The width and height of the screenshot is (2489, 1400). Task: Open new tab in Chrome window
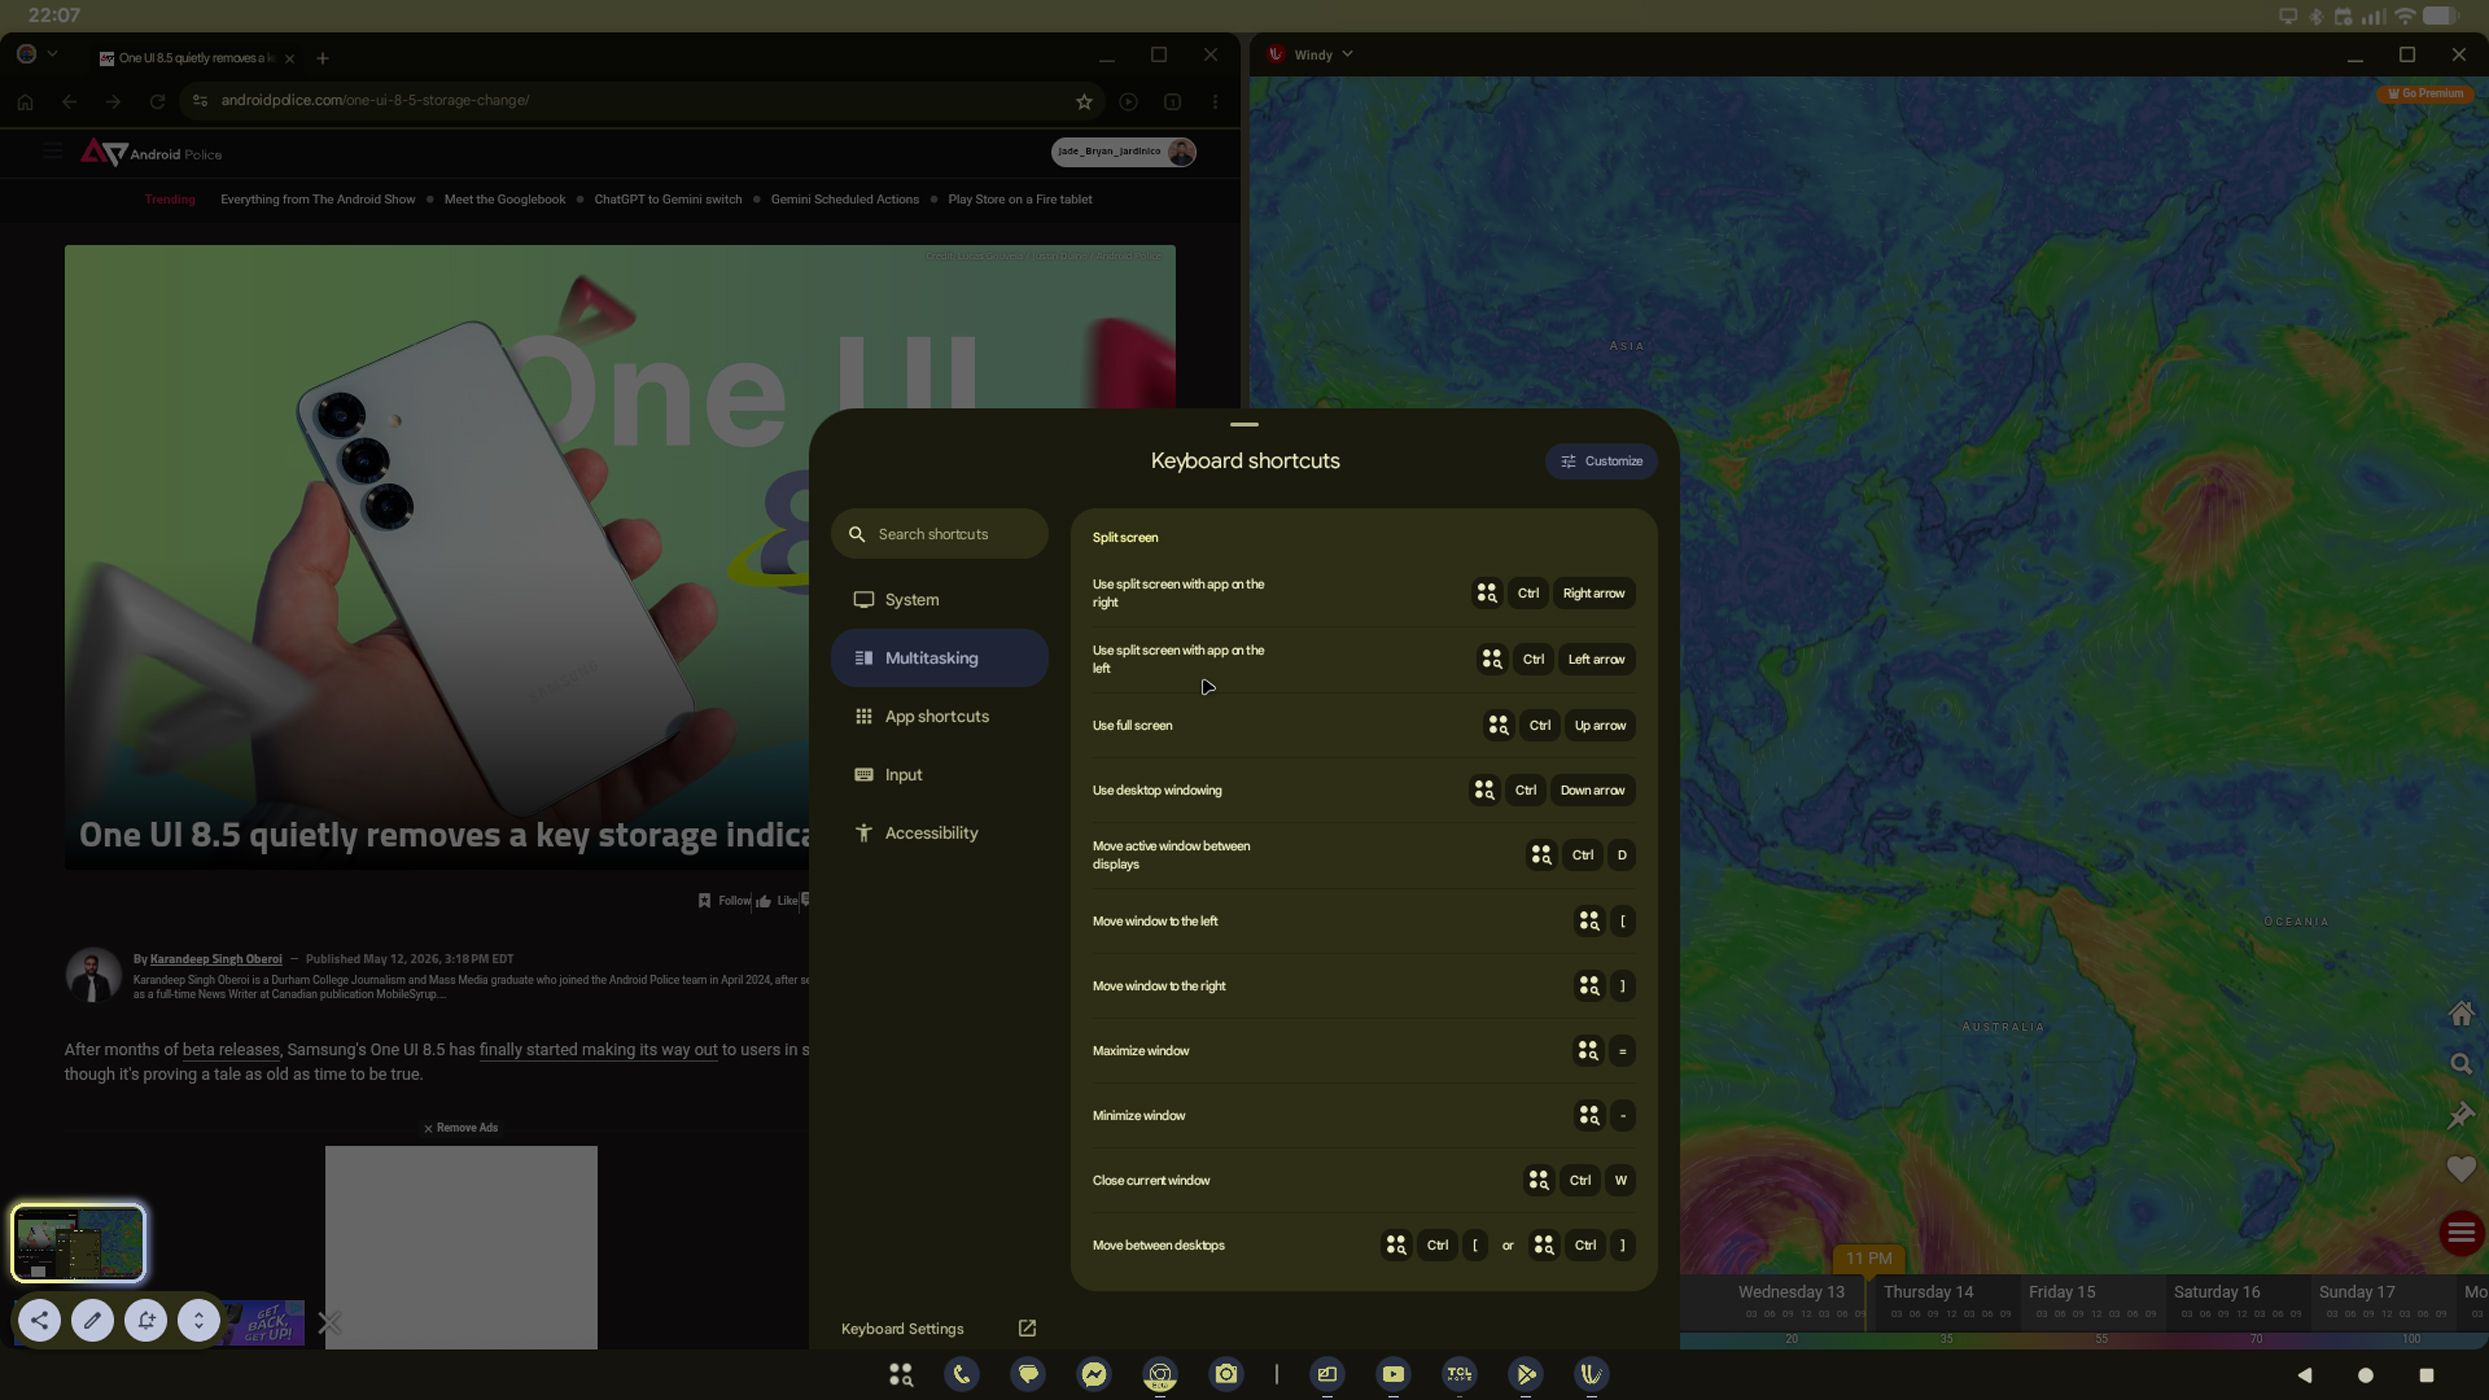(x=322, y=58)
